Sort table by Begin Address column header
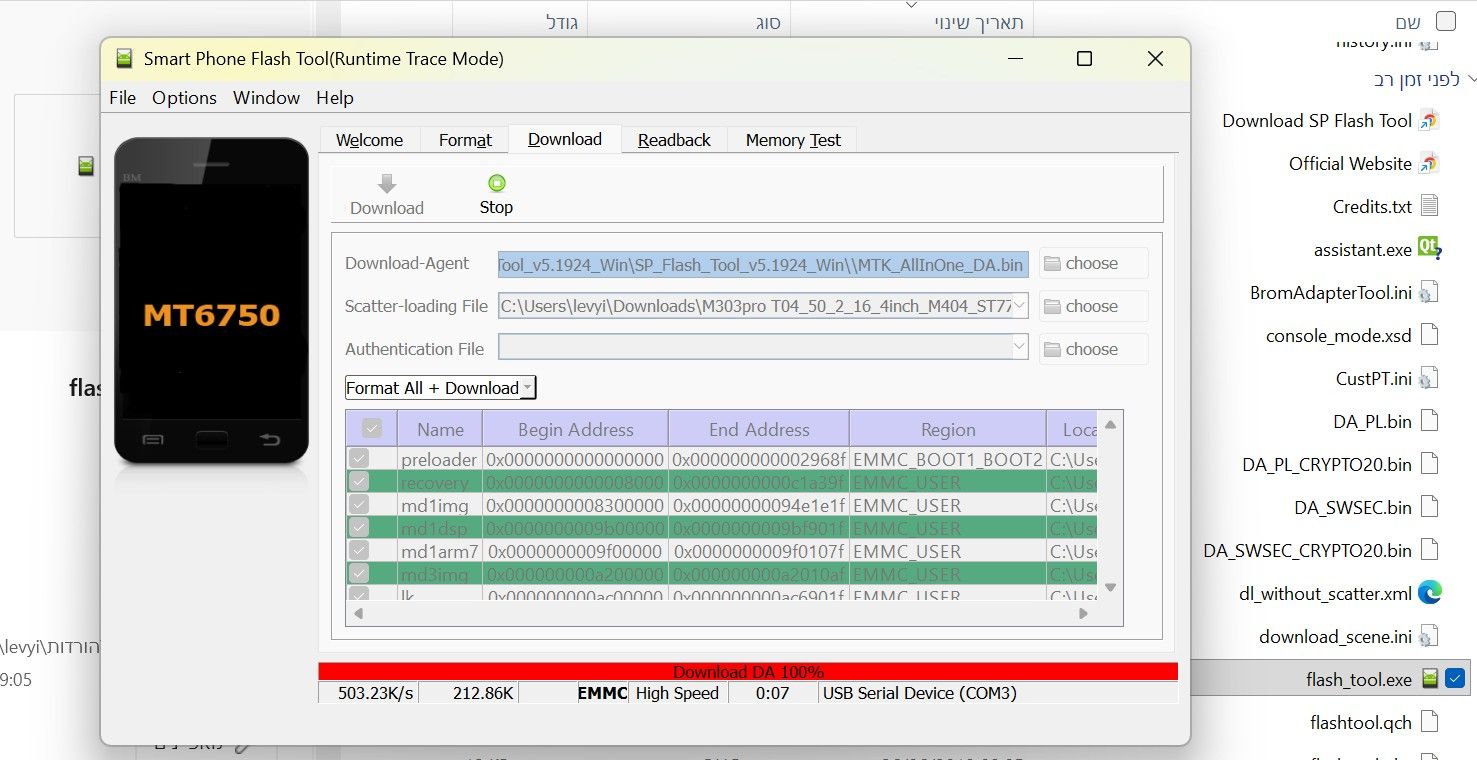1477x760 pixels. click(575, 429)
